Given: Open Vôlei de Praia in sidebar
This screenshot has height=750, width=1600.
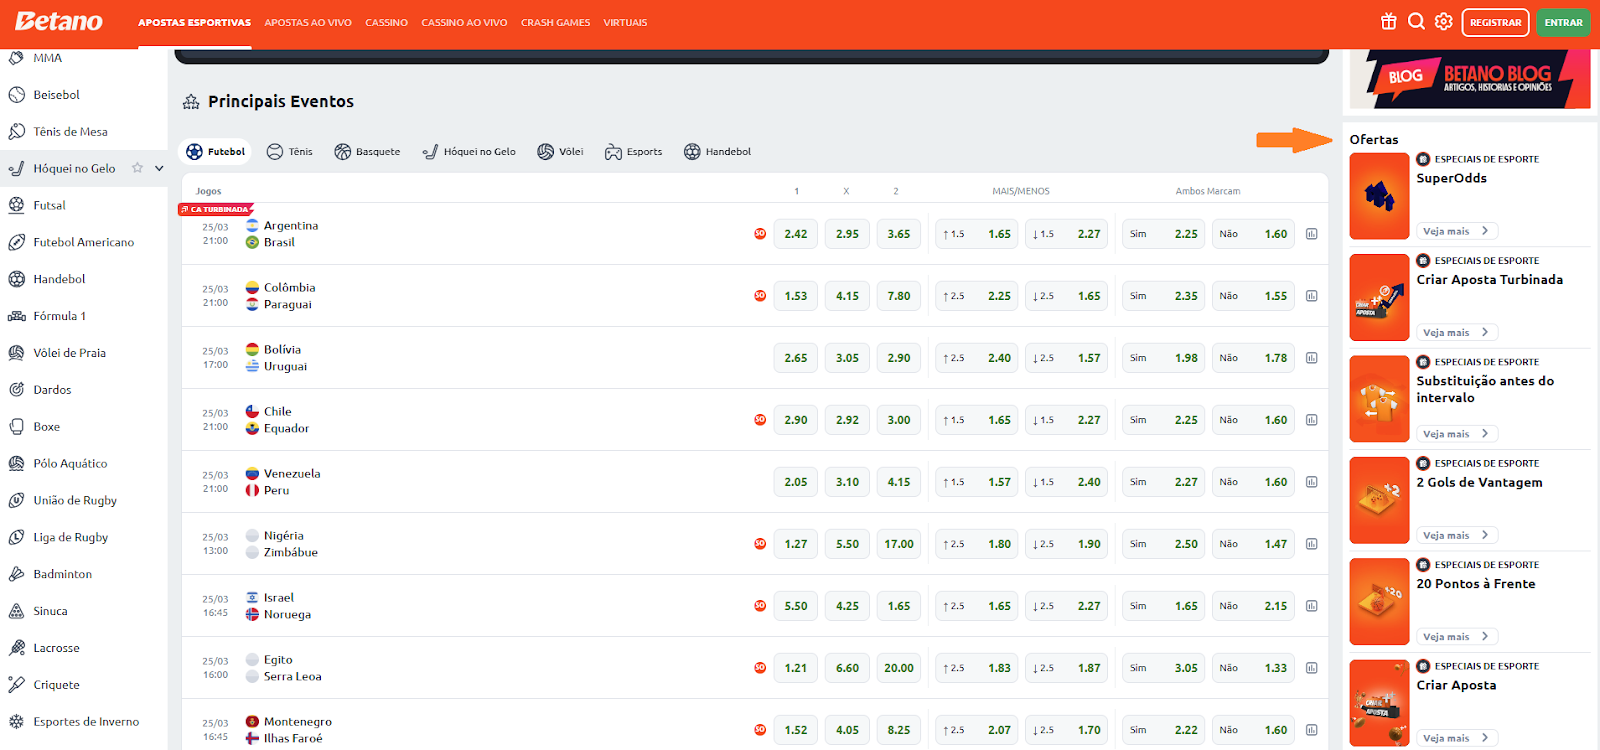Looking at the screenshot, I should [x=69, y=353].
